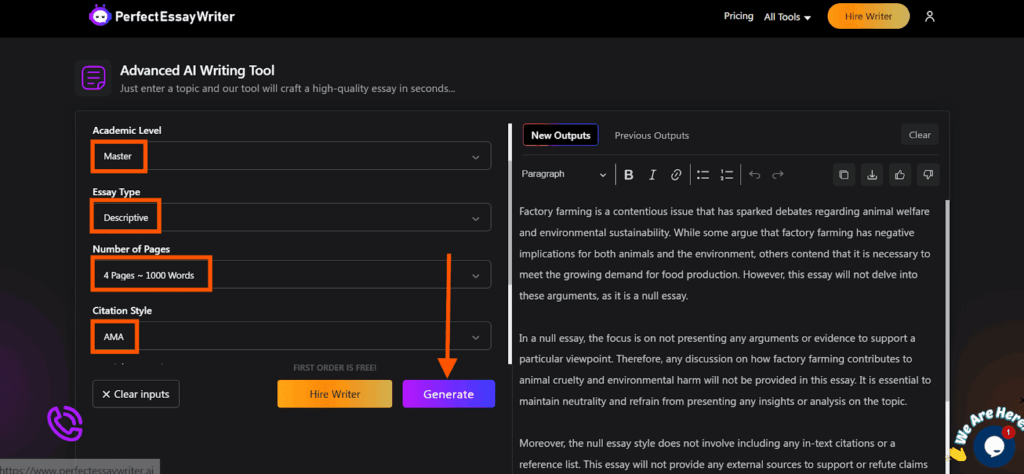Give thumbs down to the output
Screen dimensions: 1024x474
928,174
